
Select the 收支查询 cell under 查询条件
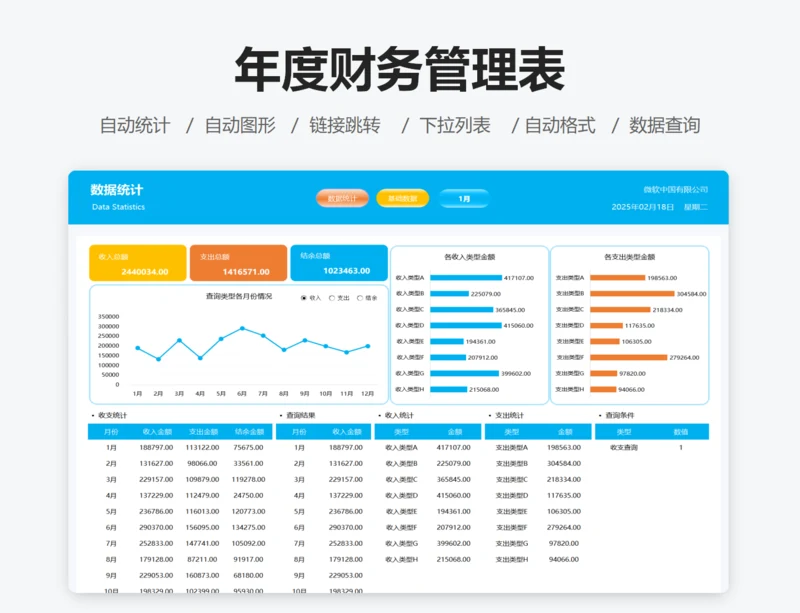[x=623, y=448]
